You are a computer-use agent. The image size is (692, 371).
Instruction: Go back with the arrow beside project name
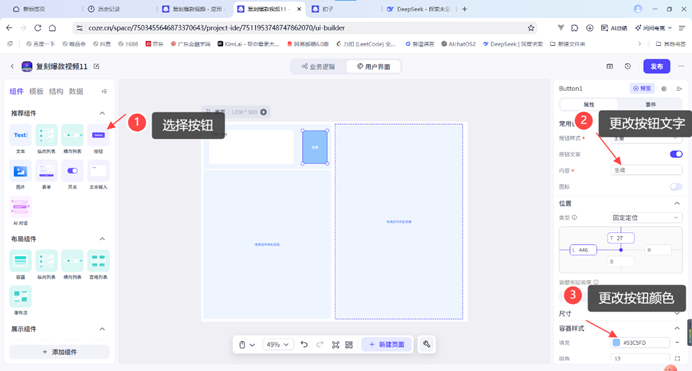12,66
